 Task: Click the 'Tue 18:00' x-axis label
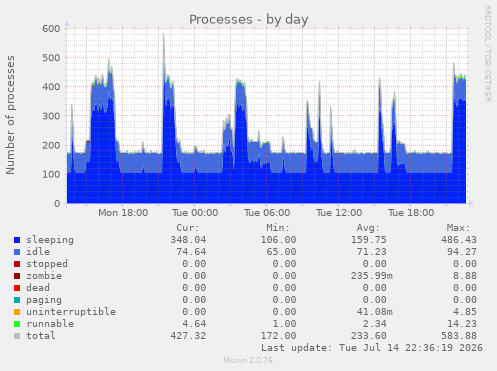(411, 213)
